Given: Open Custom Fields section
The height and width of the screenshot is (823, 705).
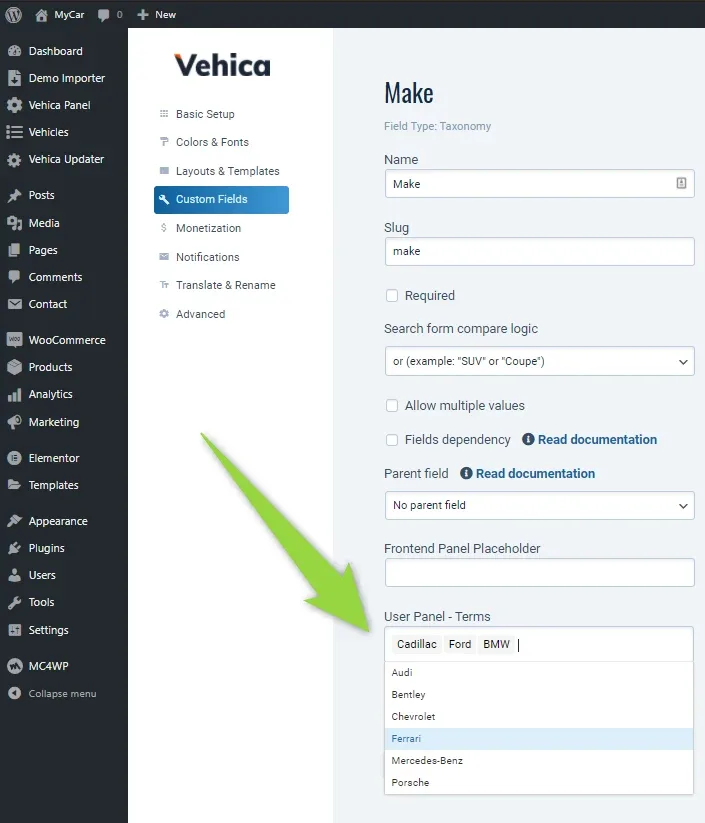Looking at the screenshot, I should [x=221, y=199].
